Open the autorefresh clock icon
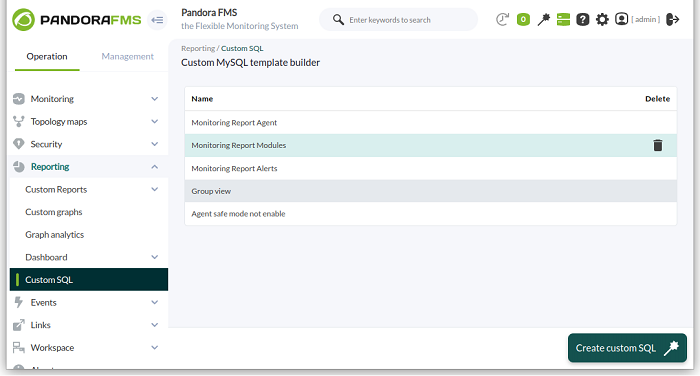 click(x=502, y=19)
